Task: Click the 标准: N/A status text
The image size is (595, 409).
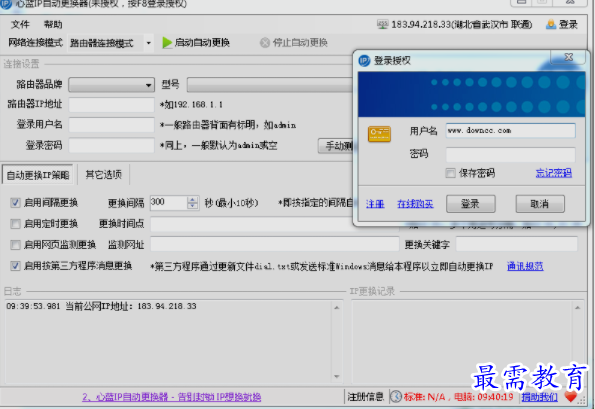Action: point(424,397)
